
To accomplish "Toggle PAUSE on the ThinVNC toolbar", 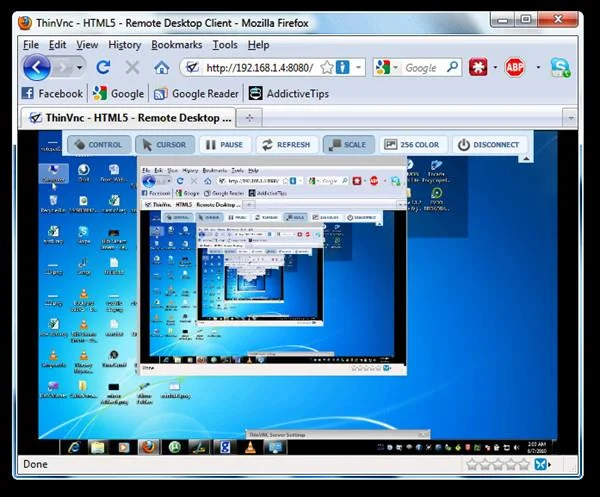I will tap(225, 145).
